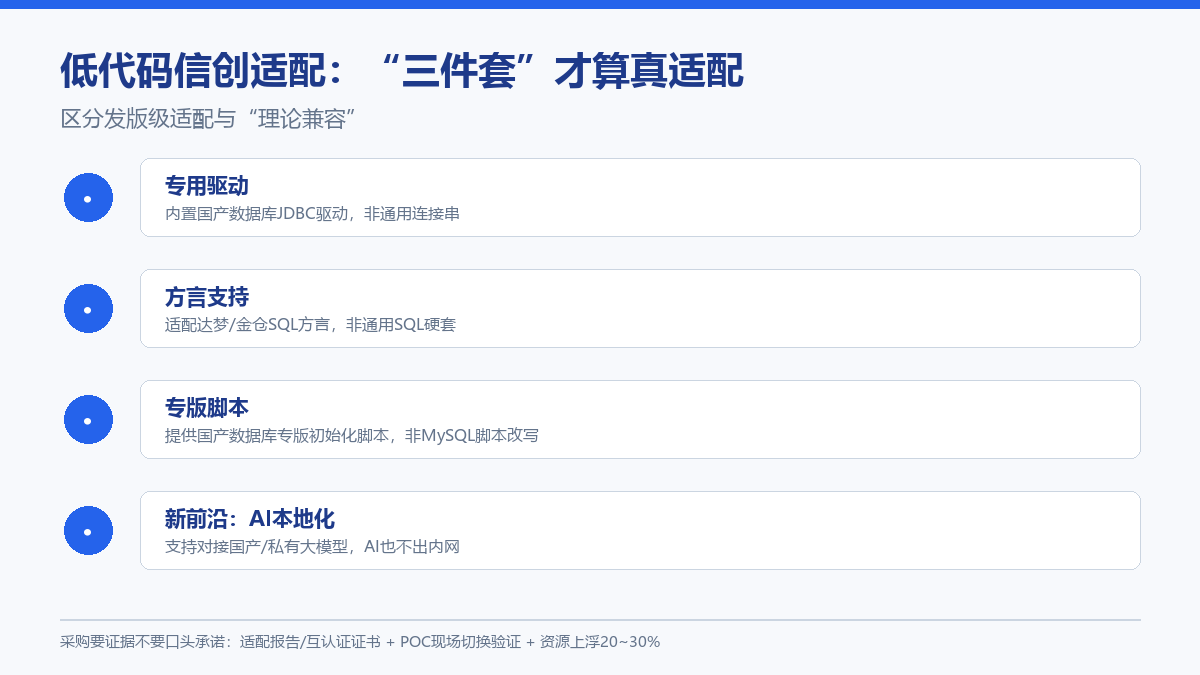
Task: Click the footer note starting 采购要证据不要口头承诺
Action: click(x=360, y=642)
